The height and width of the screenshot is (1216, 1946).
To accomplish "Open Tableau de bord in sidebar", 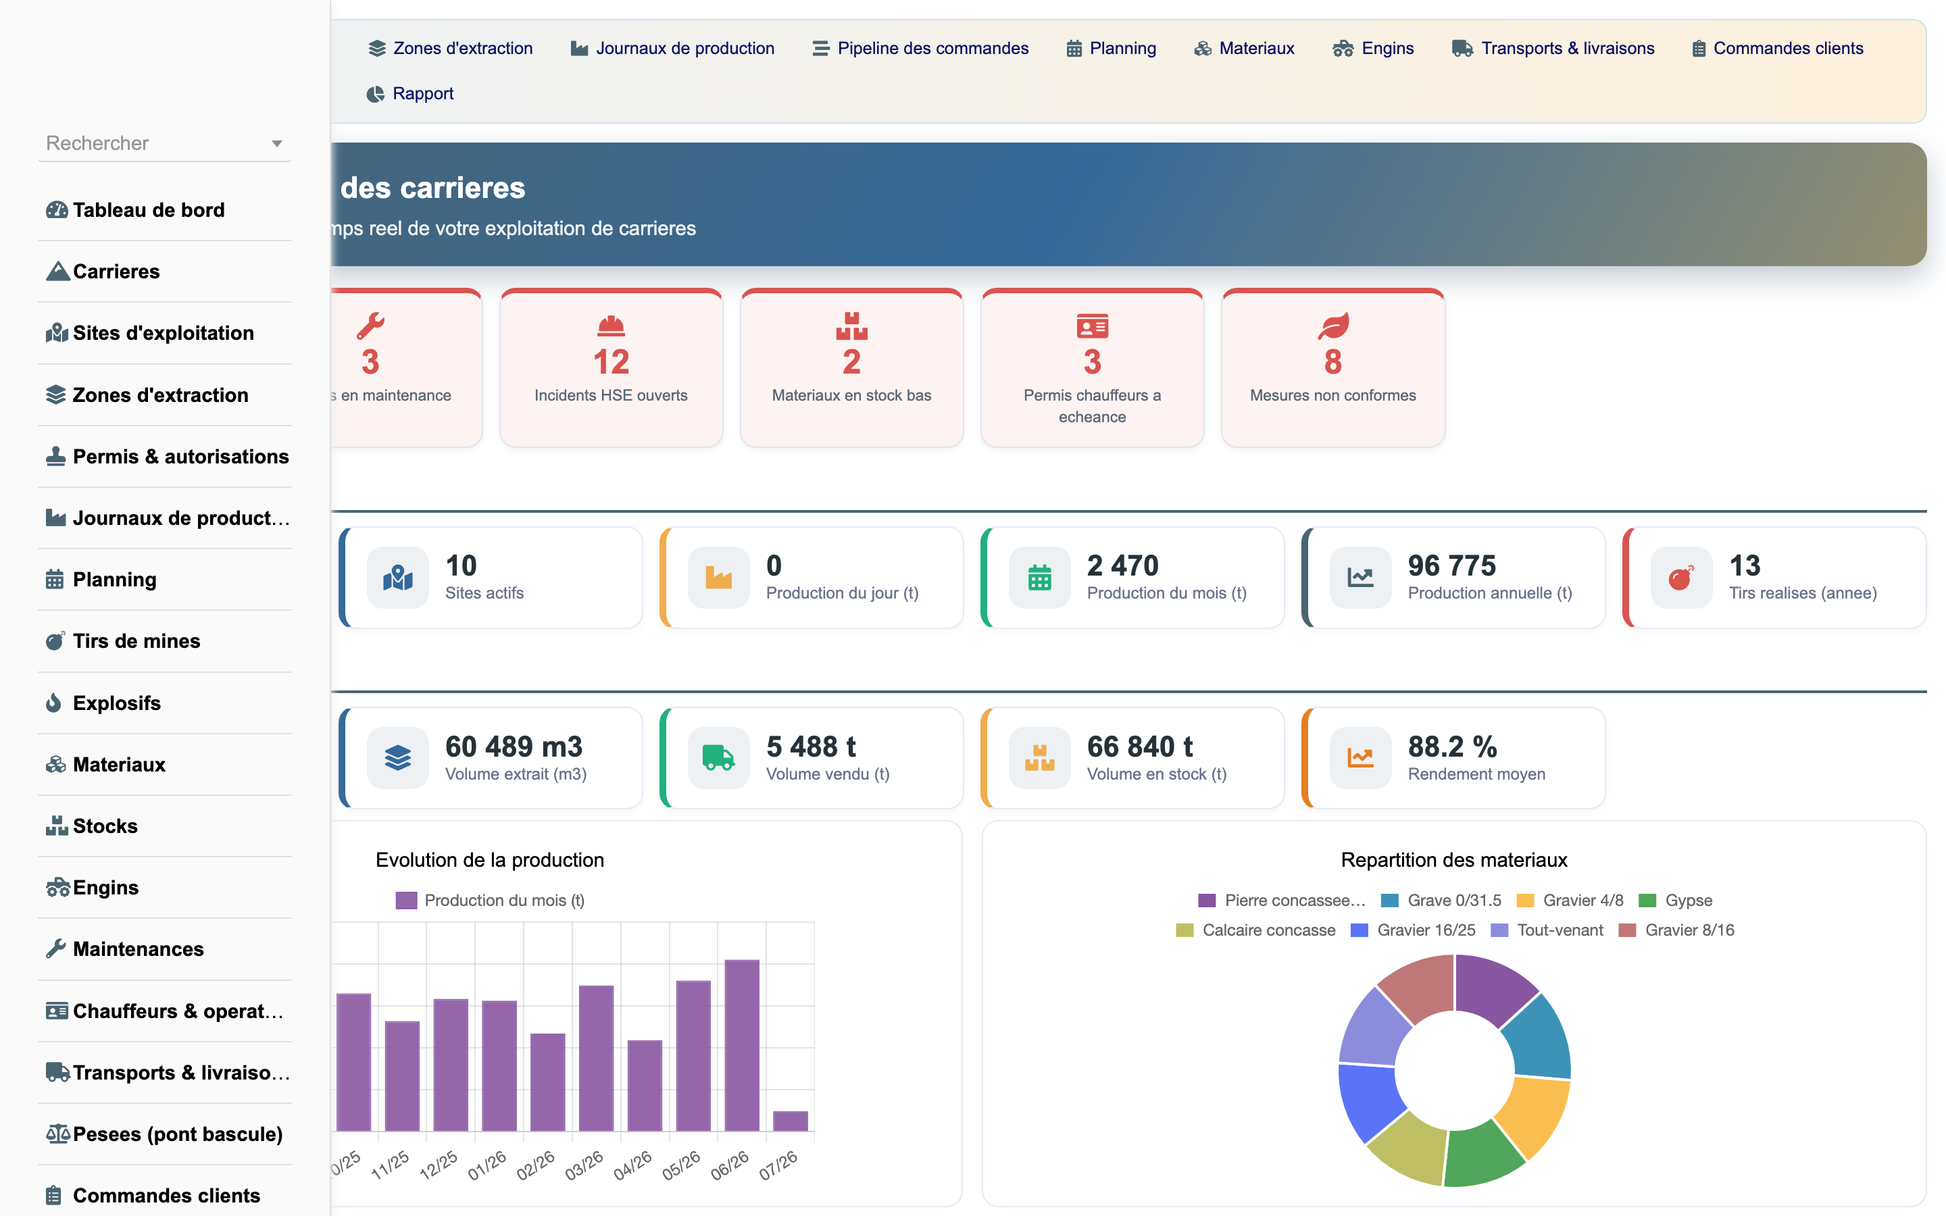I will pyautogui.click(x=165, y=210).
